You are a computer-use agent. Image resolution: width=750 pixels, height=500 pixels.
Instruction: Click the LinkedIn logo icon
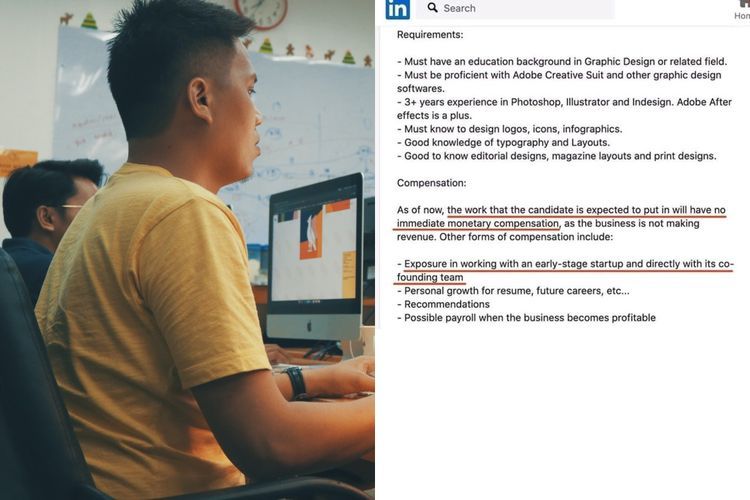click(x=397, y=9)
